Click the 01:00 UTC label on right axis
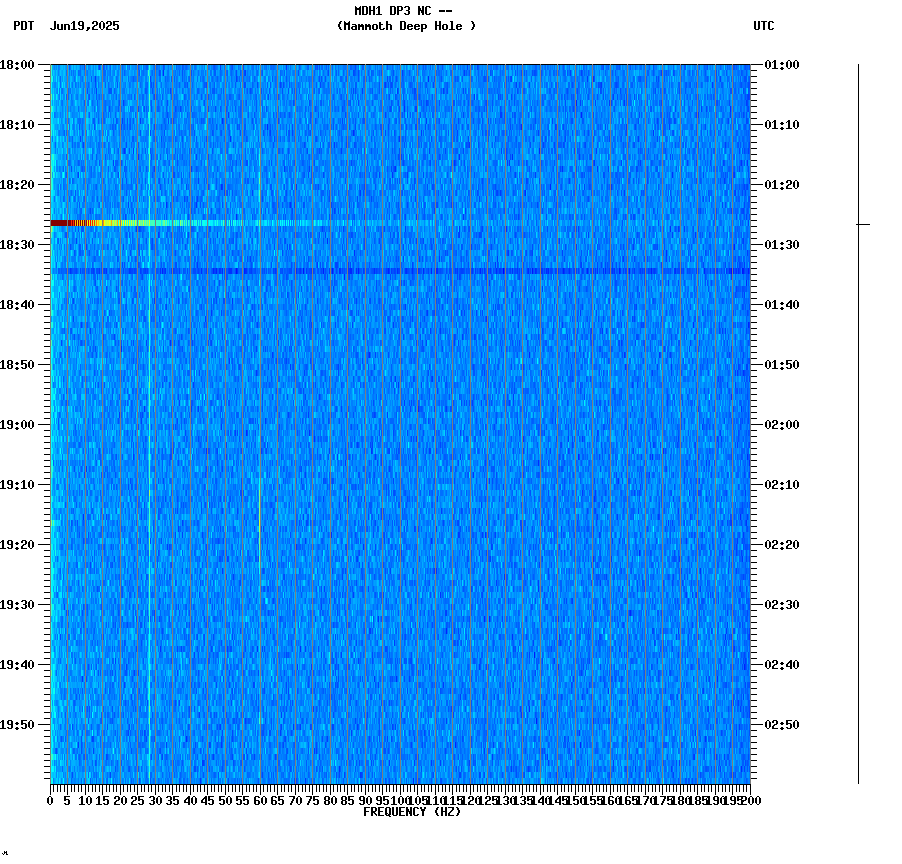Image resolution: width=902 pixels, height=864 pixels. coord(779,64)
